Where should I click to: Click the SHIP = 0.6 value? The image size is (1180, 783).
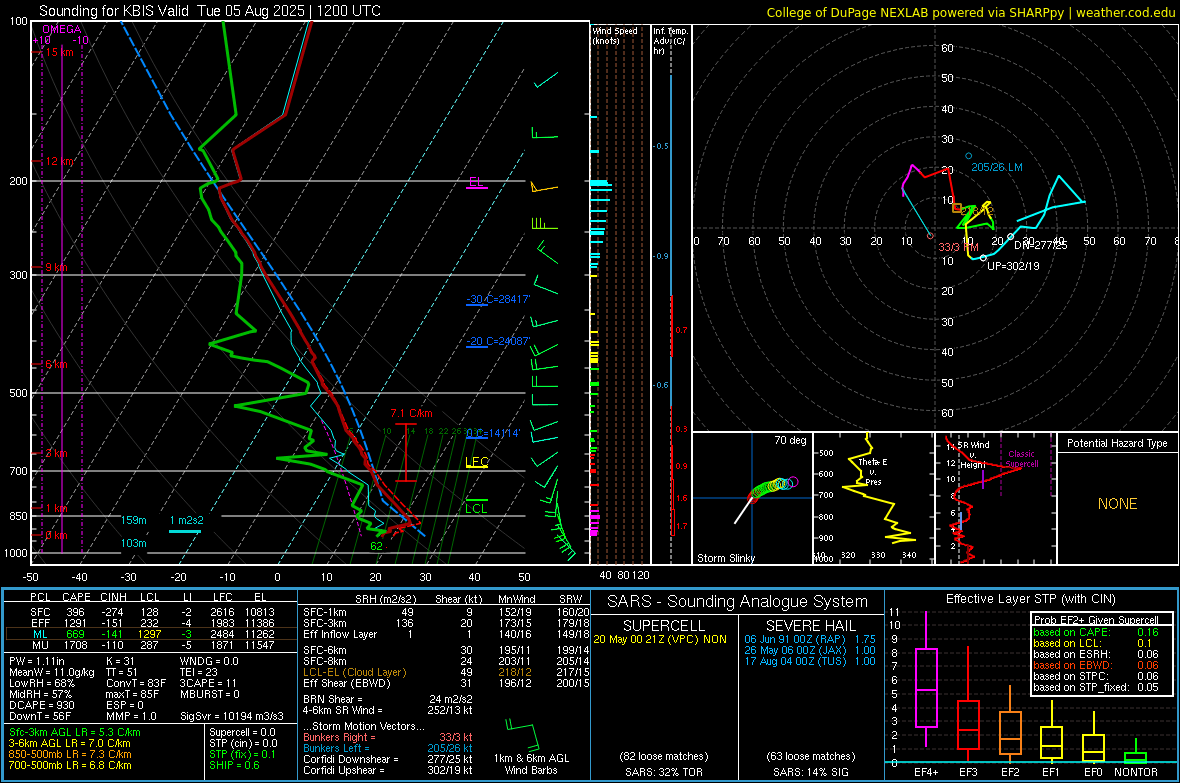[234, 765]
